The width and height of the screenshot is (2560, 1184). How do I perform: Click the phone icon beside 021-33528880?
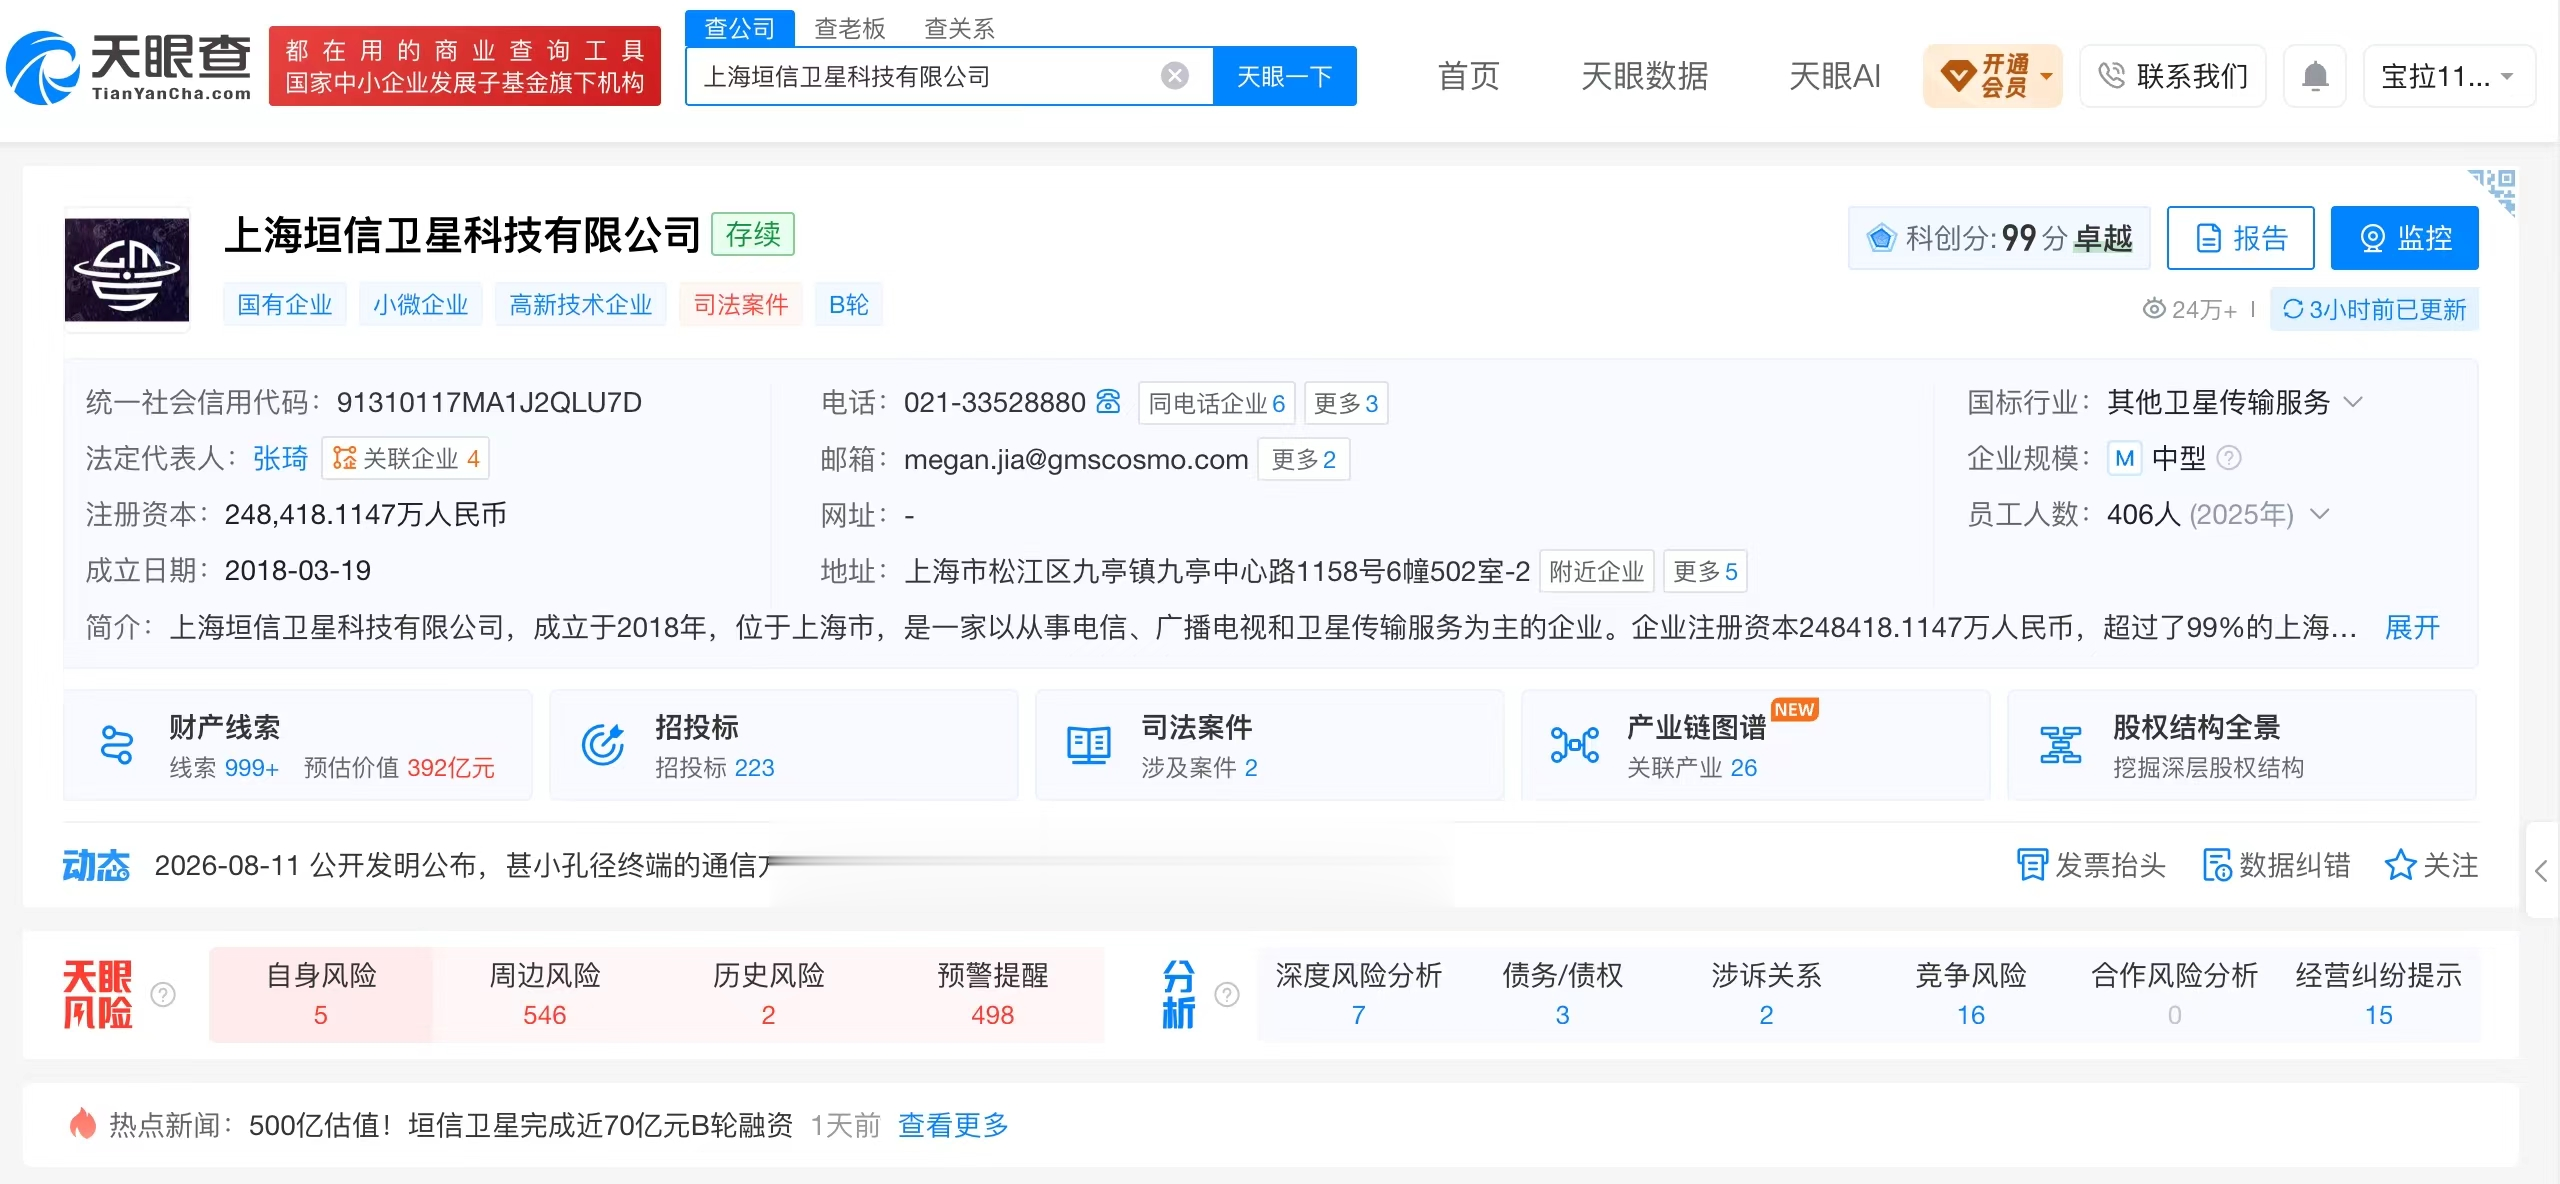coord(1108,402)
